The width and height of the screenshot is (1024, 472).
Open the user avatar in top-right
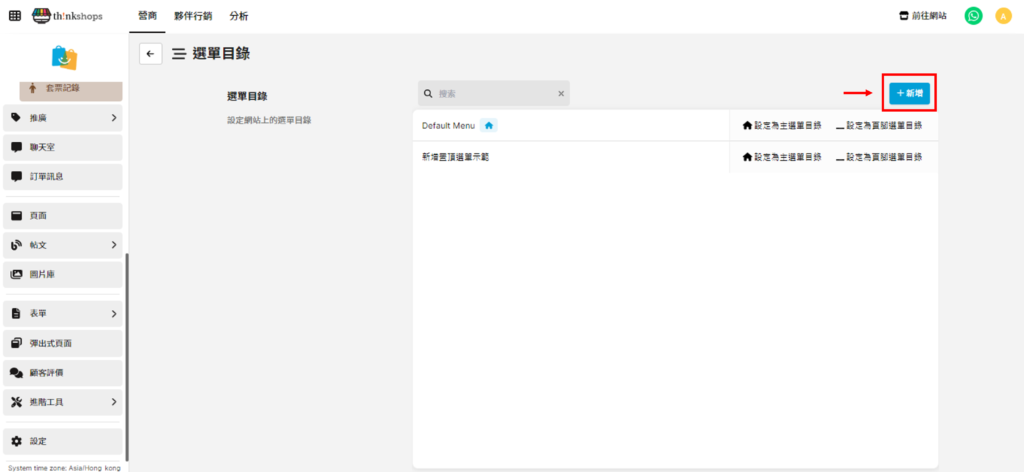pos(1003,16)
